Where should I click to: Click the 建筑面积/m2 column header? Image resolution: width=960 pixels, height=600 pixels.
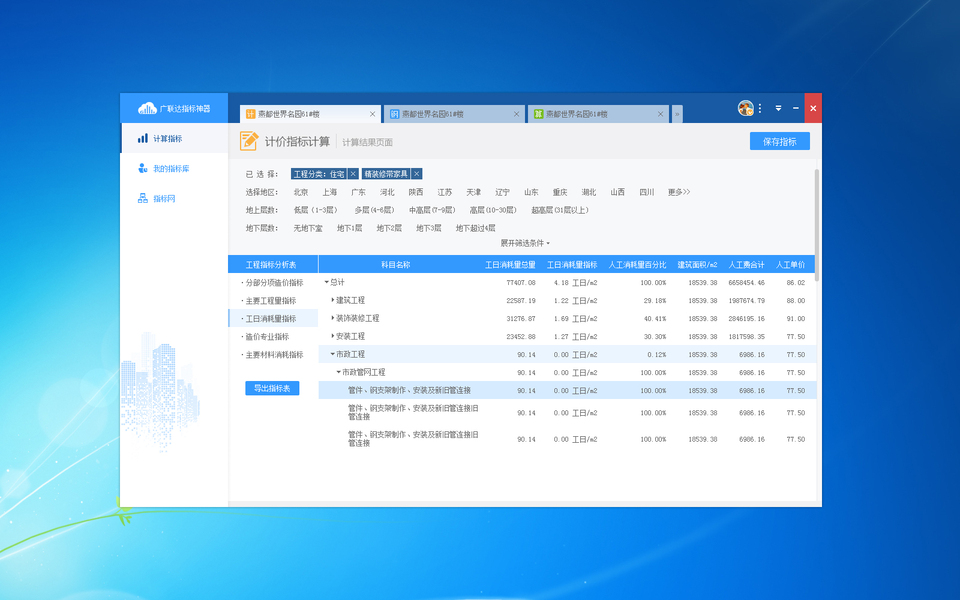coord(697,264)
